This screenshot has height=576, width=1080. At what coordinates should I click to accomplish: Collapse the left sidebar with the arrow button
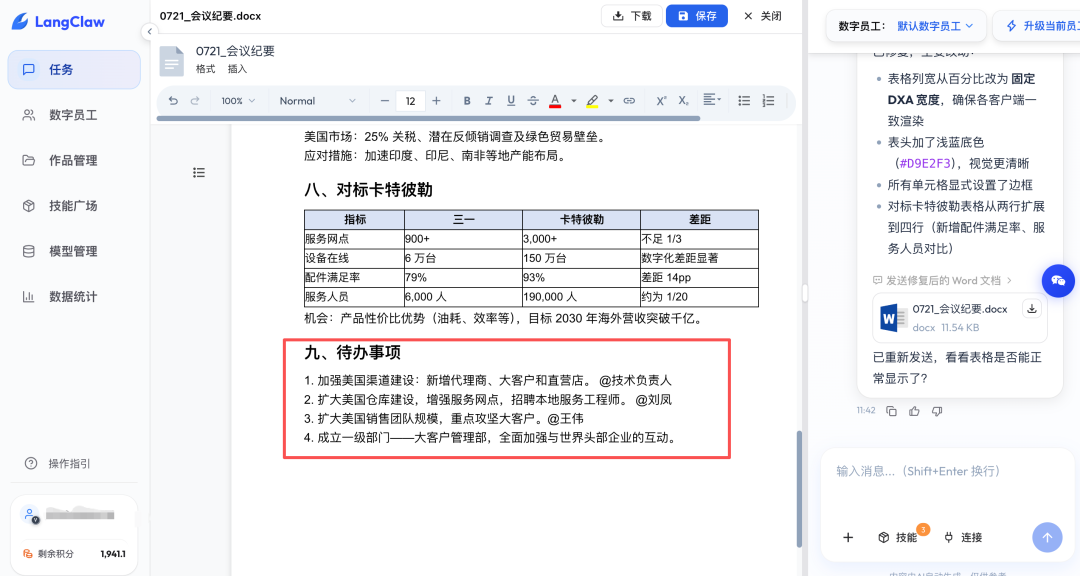[x=149, y=32]
